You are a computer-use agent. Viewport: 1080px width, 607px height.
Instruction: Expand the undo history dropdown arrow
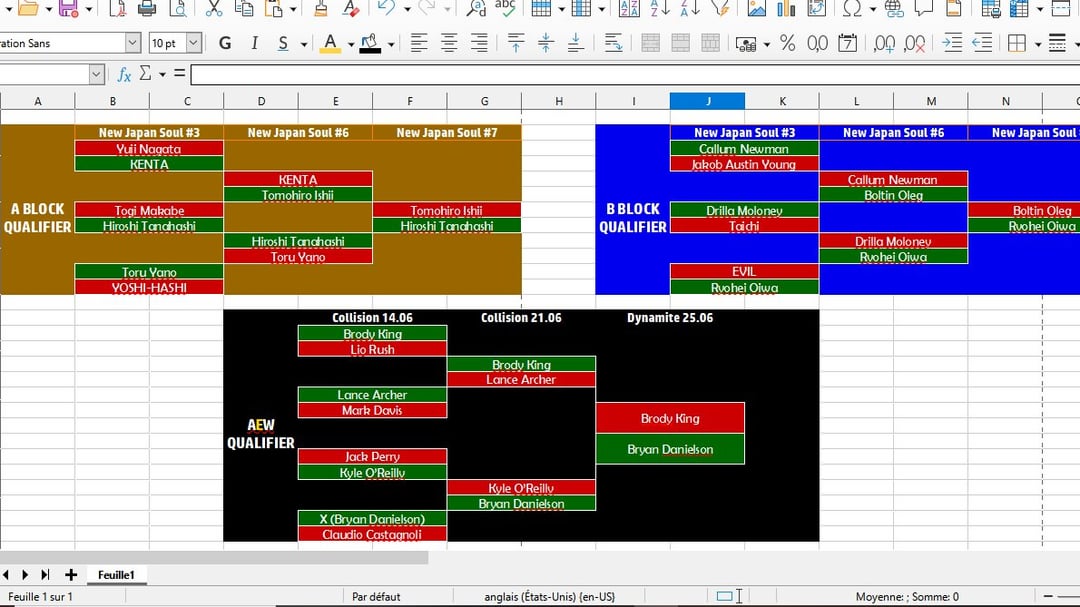click(x=406, y=9)
